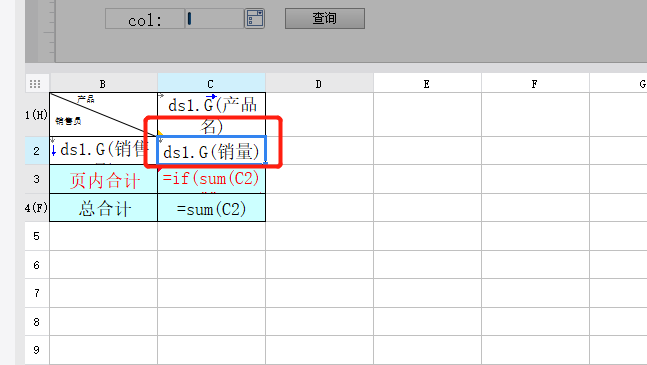Select the =sum(C2) cell in row 4
Image resolution: width=647 pixels, height=365 pixels.
coord(211,207)
